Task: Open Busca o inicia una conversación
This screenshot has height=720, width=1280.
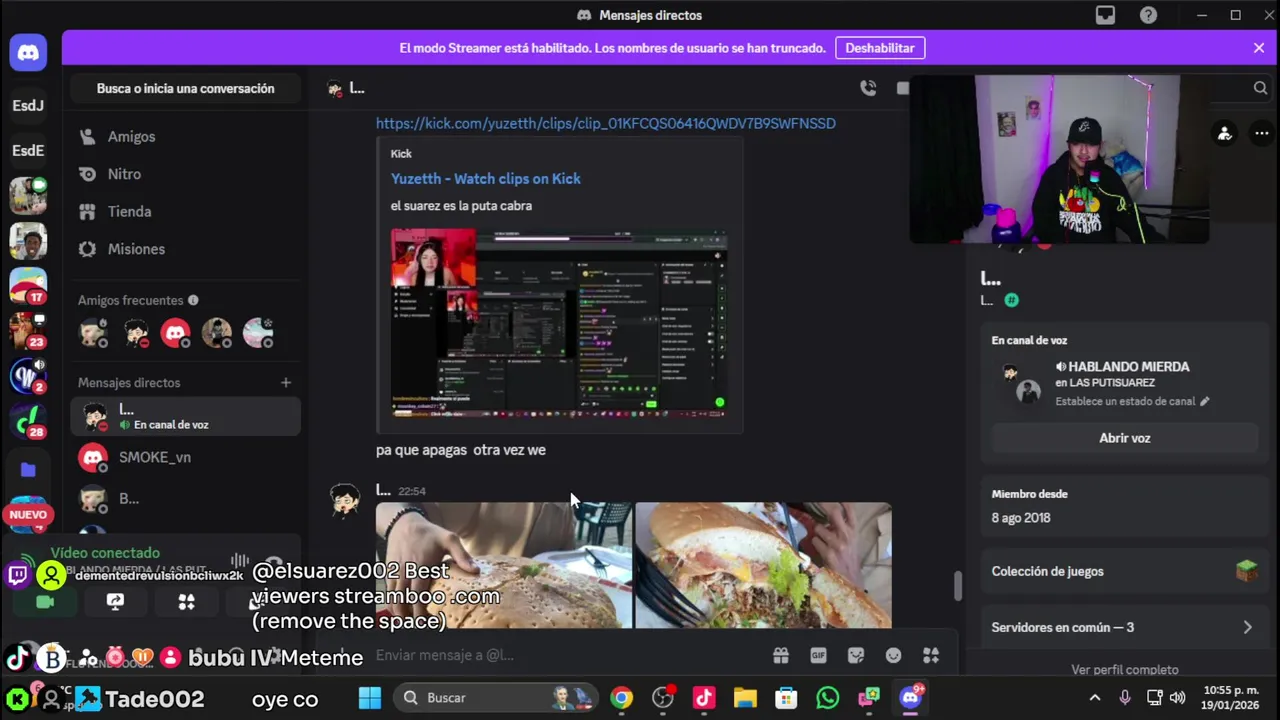Action: [185, 88]
